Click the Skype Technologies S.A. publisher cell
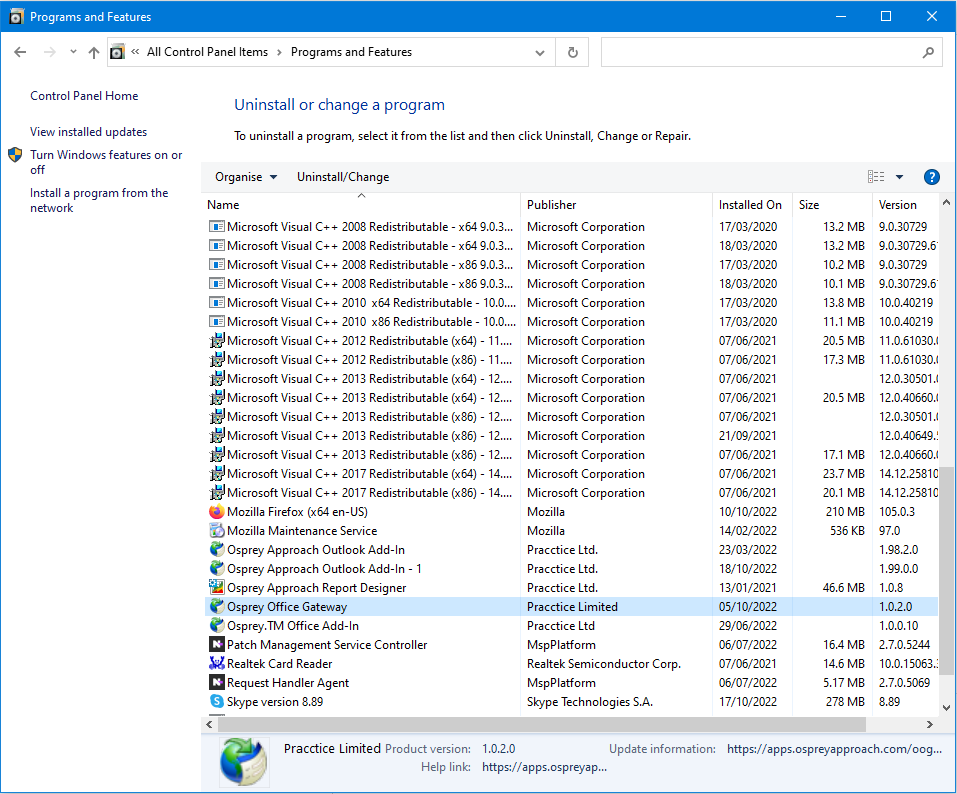Viewport: 957px width, 794px height. coord(590,702)
